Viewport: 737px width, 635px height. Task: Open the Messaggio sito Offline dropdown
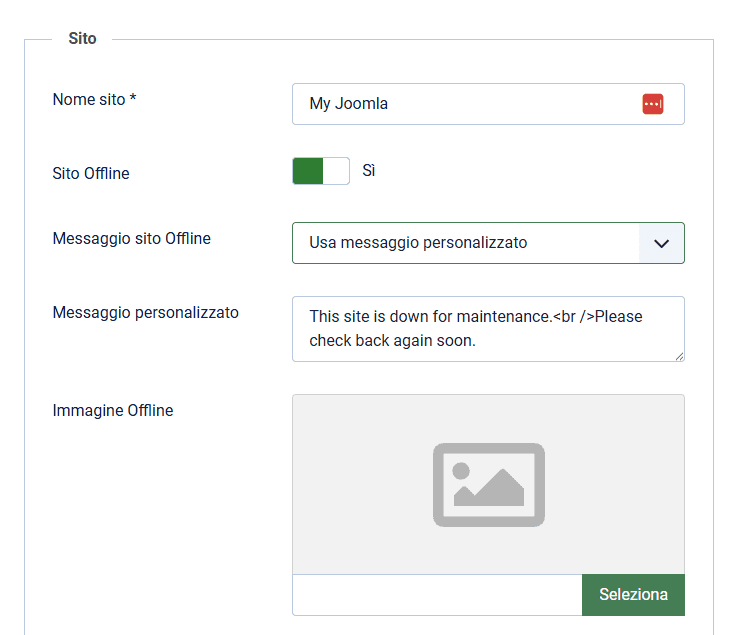[x=488, y=243]
